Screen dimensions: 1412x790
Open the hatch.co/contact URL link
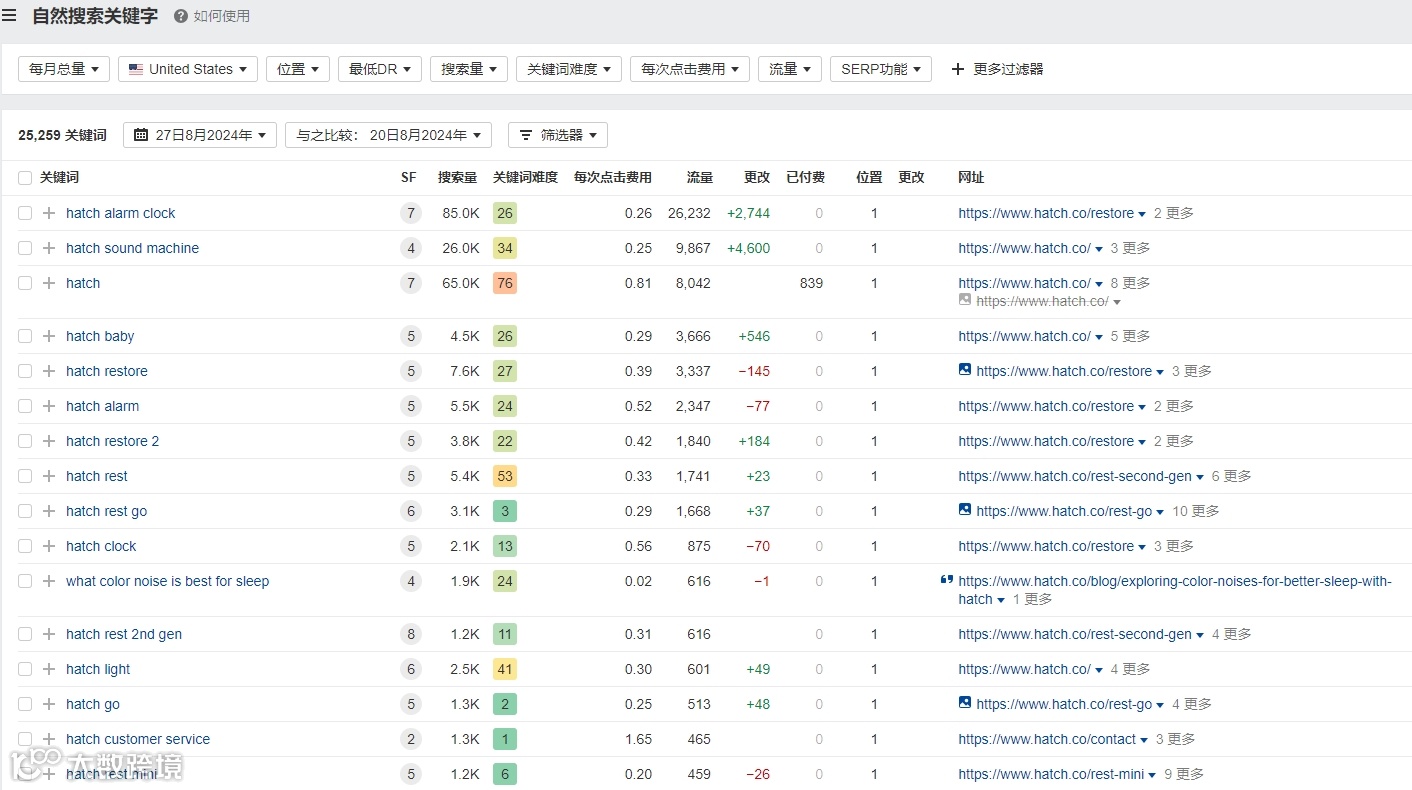1047,739
